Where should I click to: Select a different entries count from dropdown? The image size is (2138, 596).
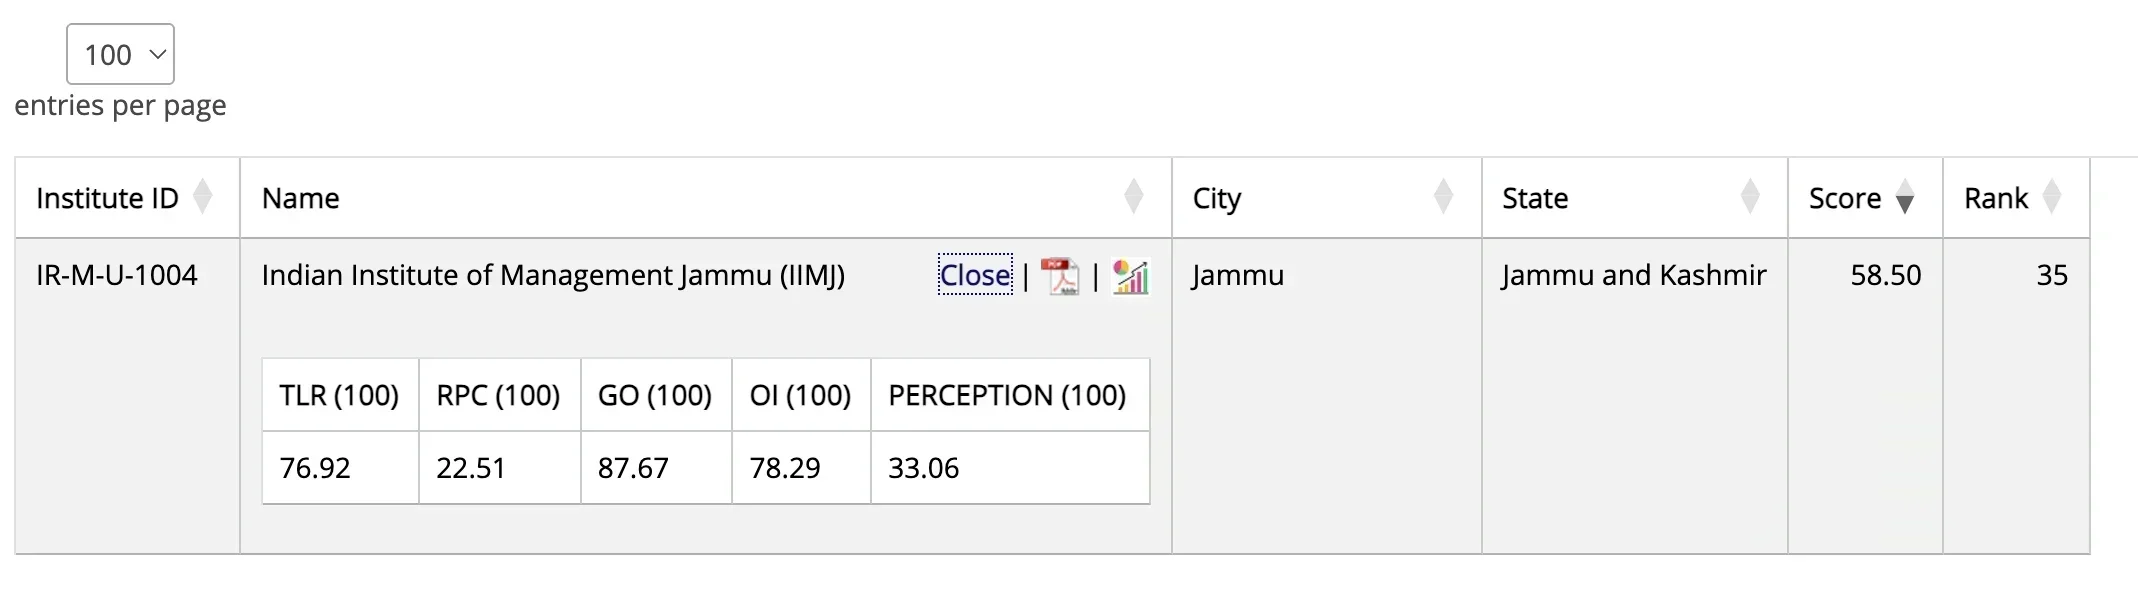click(120, 54)
